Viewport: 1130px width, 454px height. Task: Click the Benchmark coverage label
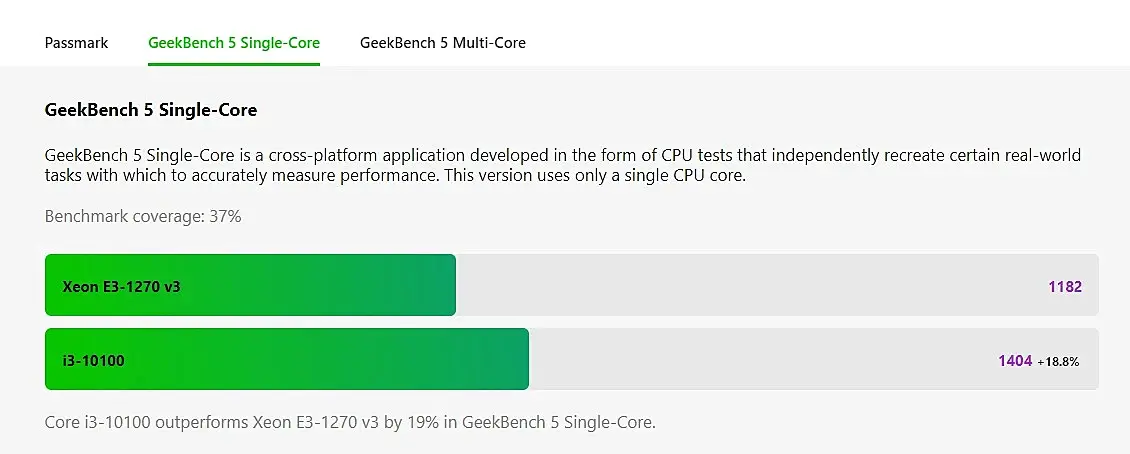[123, 216]
